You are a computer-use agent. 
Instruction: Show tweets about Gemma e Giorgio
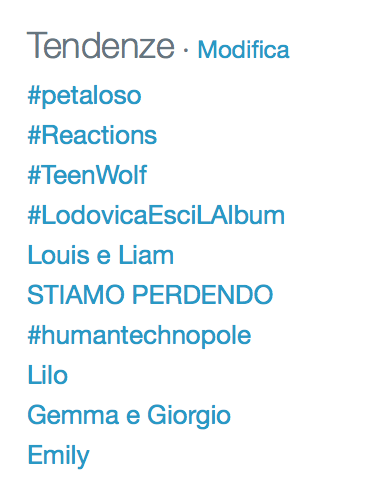[129, 416]
